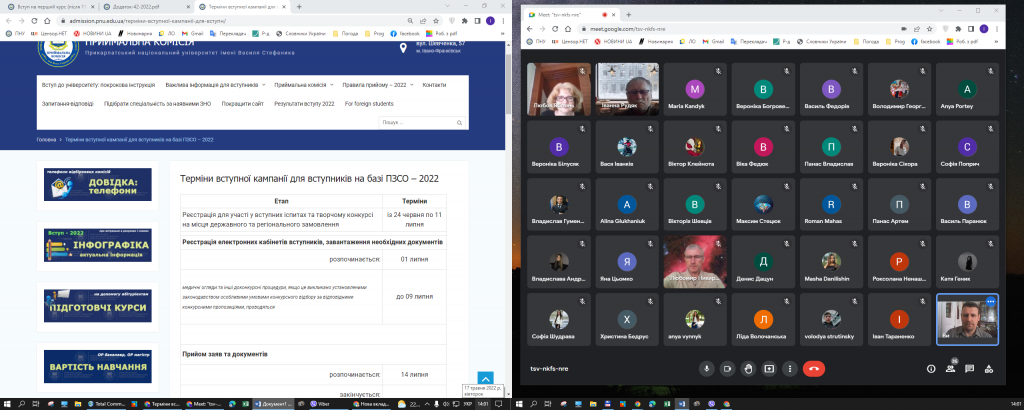Switch to the Додаток-42-2022.pdf tab

tap(141, 6)
